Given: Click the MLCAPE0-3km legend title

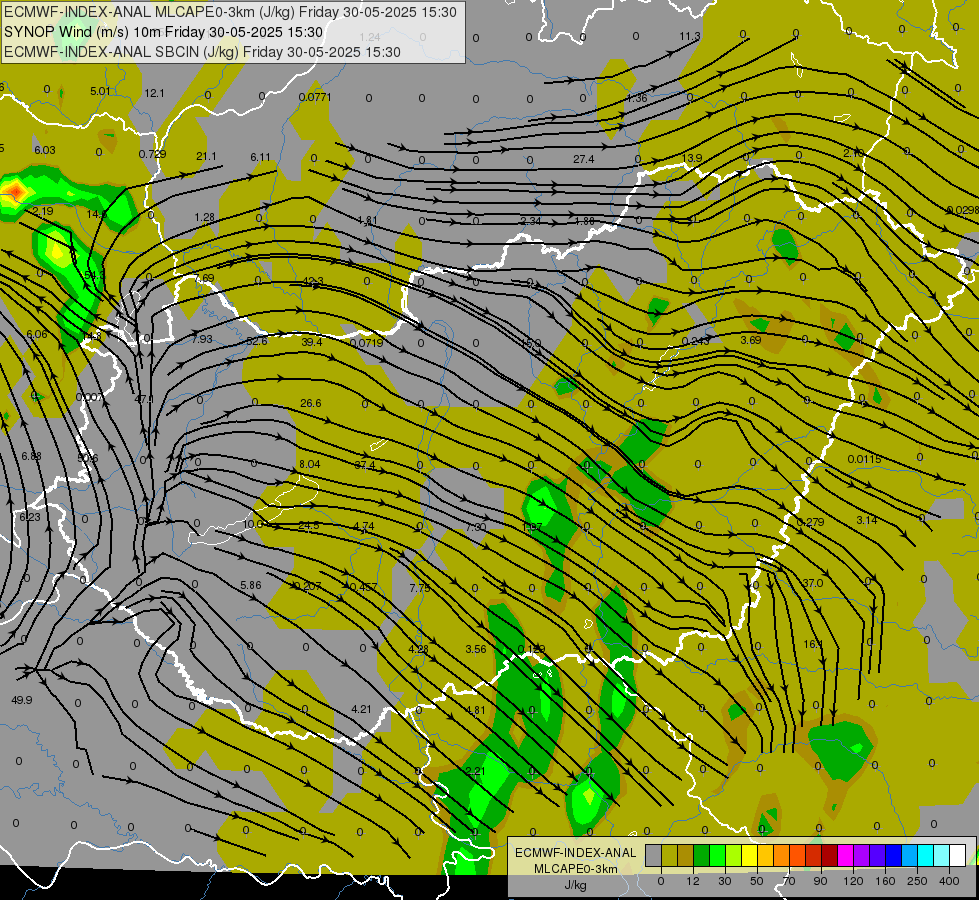Looking at the screenshot, I should coord(575,869).
